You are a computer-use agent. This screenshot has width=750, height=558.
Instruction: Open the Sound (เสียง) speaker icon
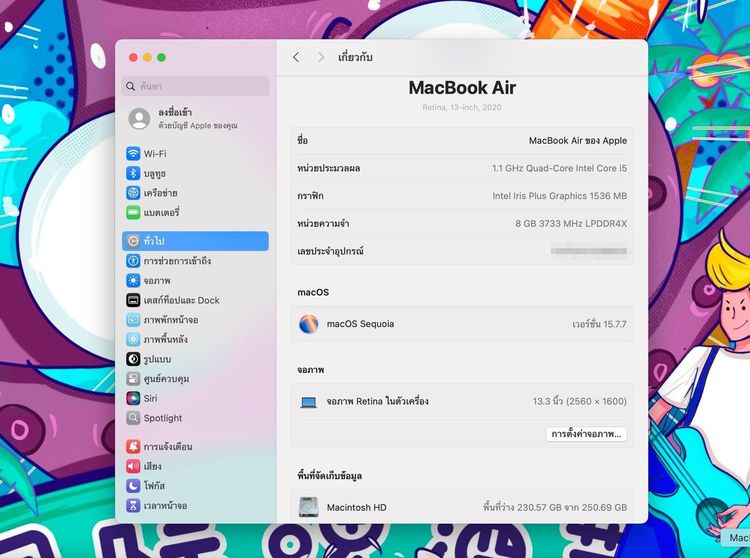(133, 466)
